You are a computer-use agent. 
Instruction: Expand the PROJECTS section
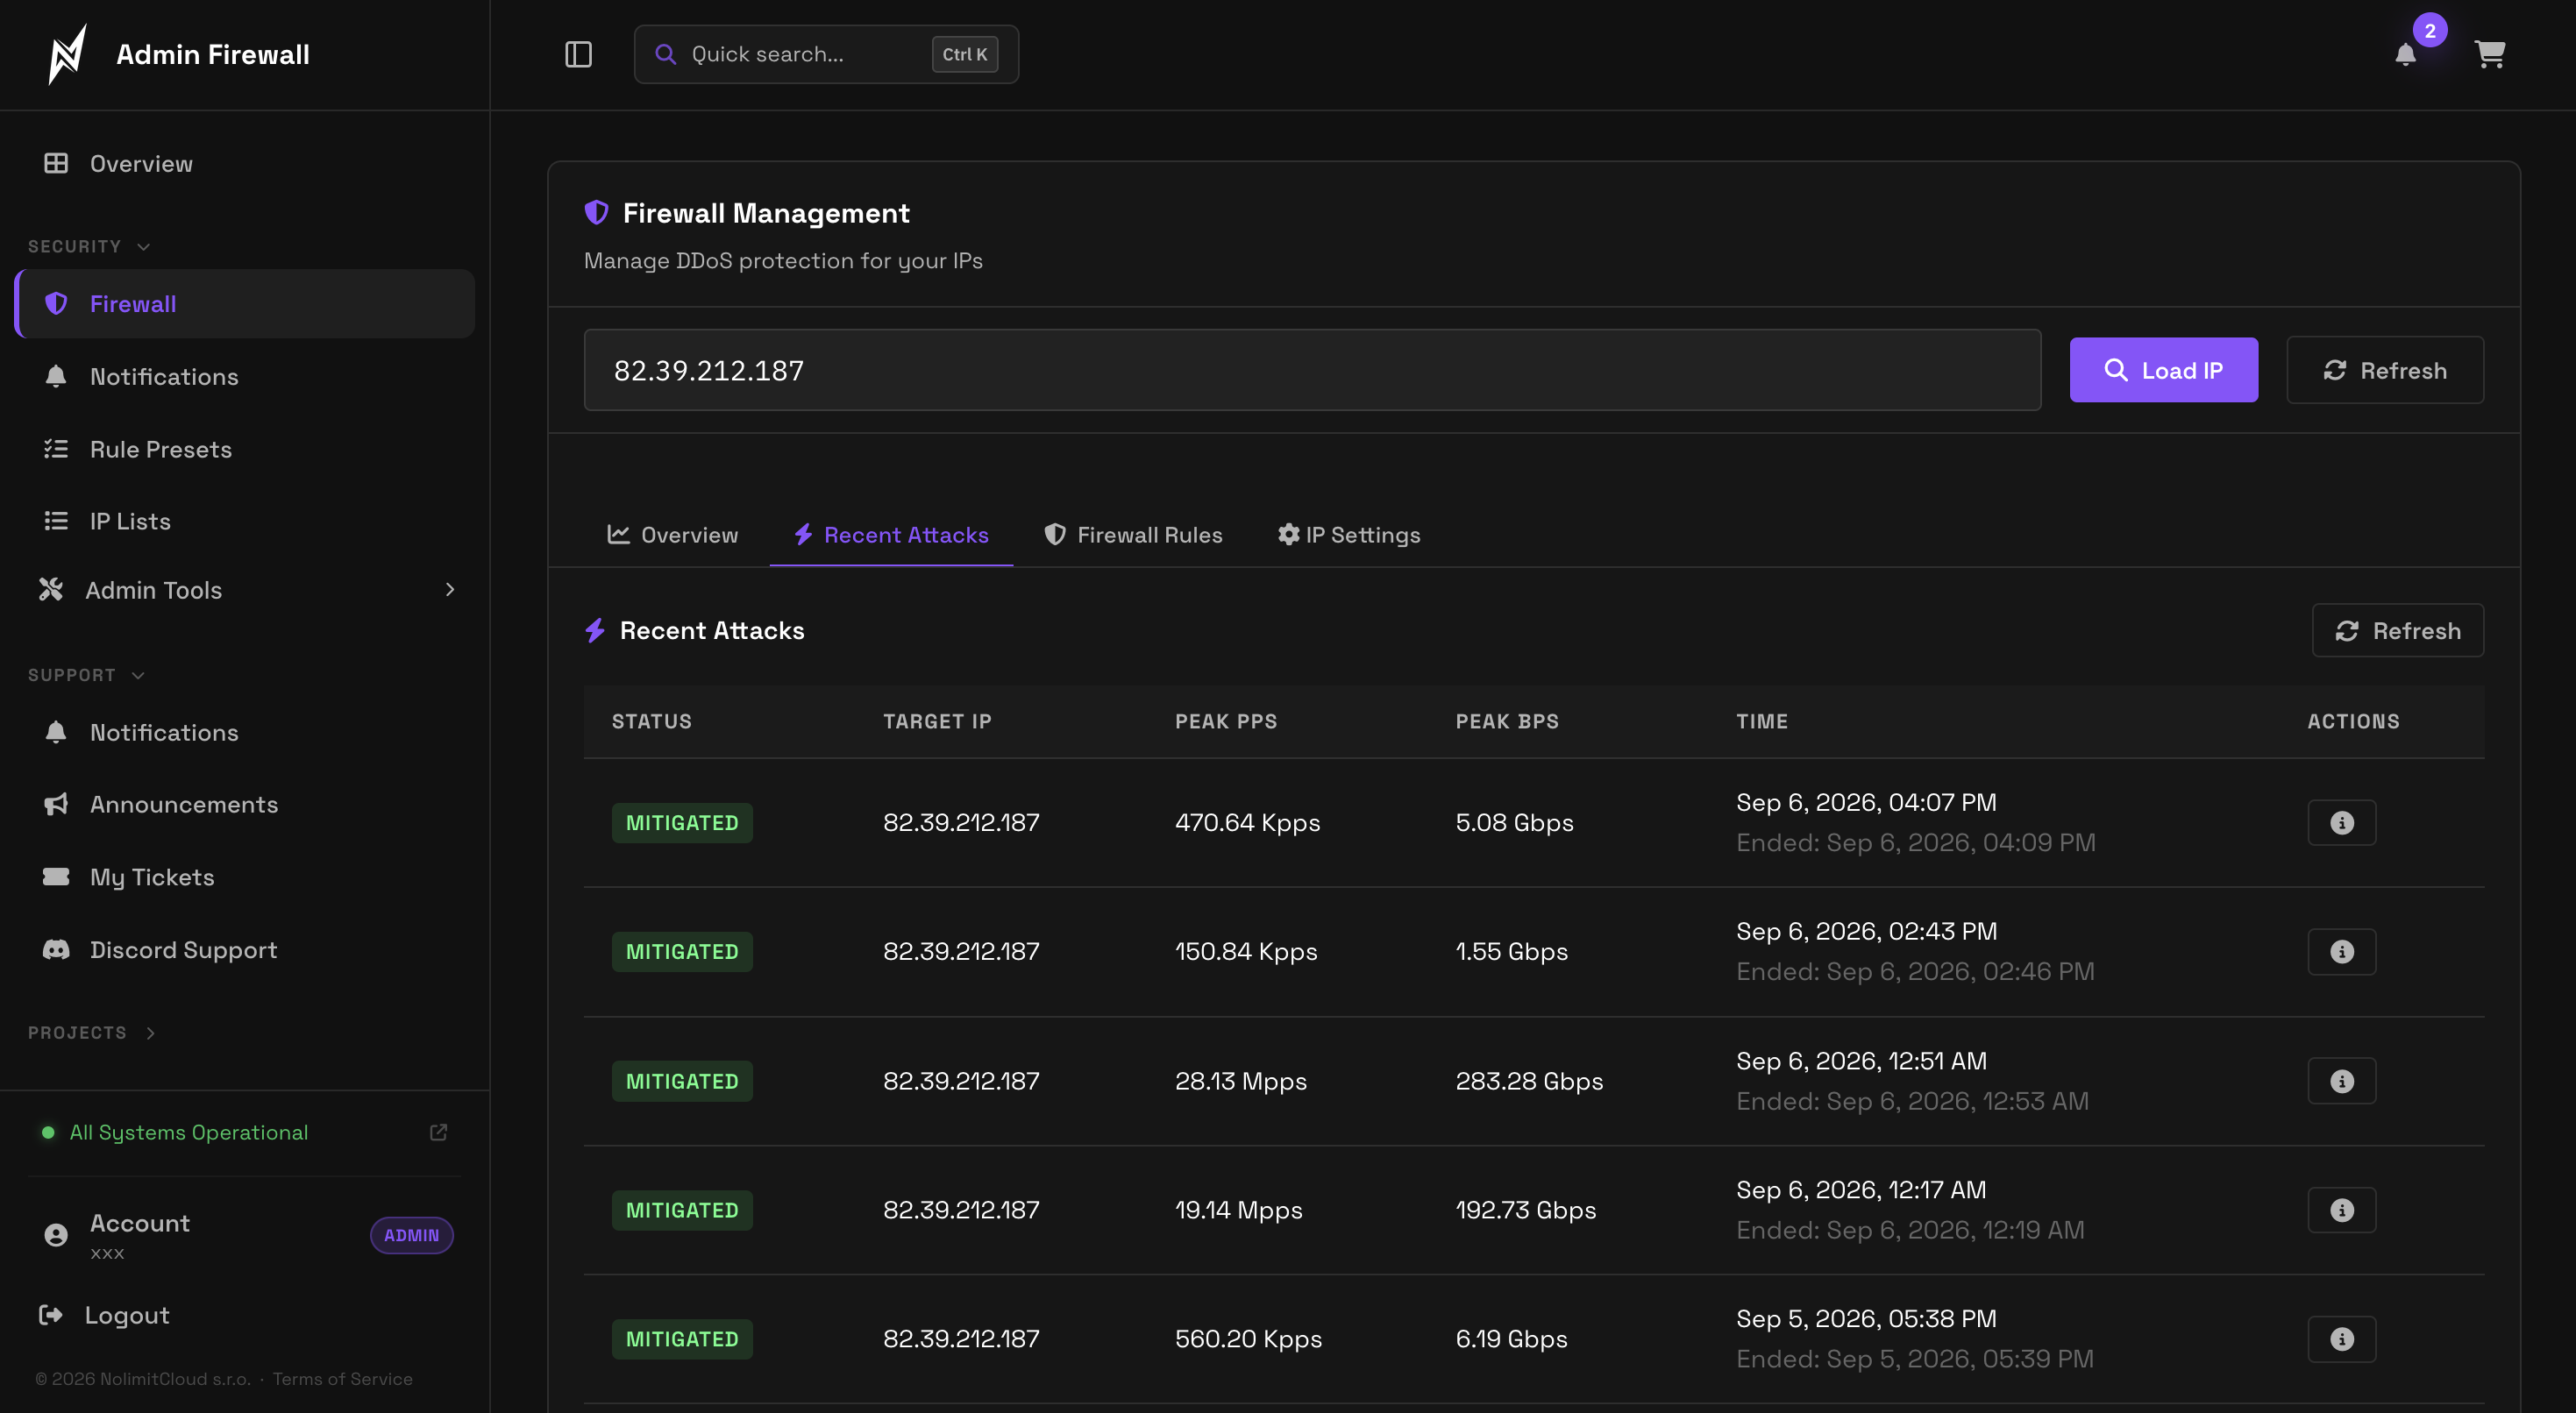(x=92, y=1033)
